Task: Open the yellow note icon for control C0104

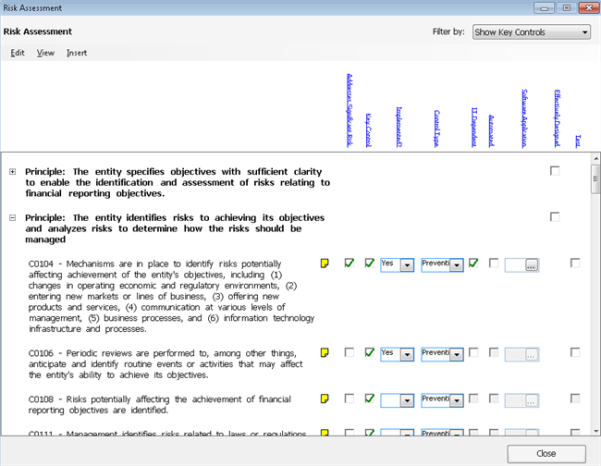Action: (x=324, y=264)
